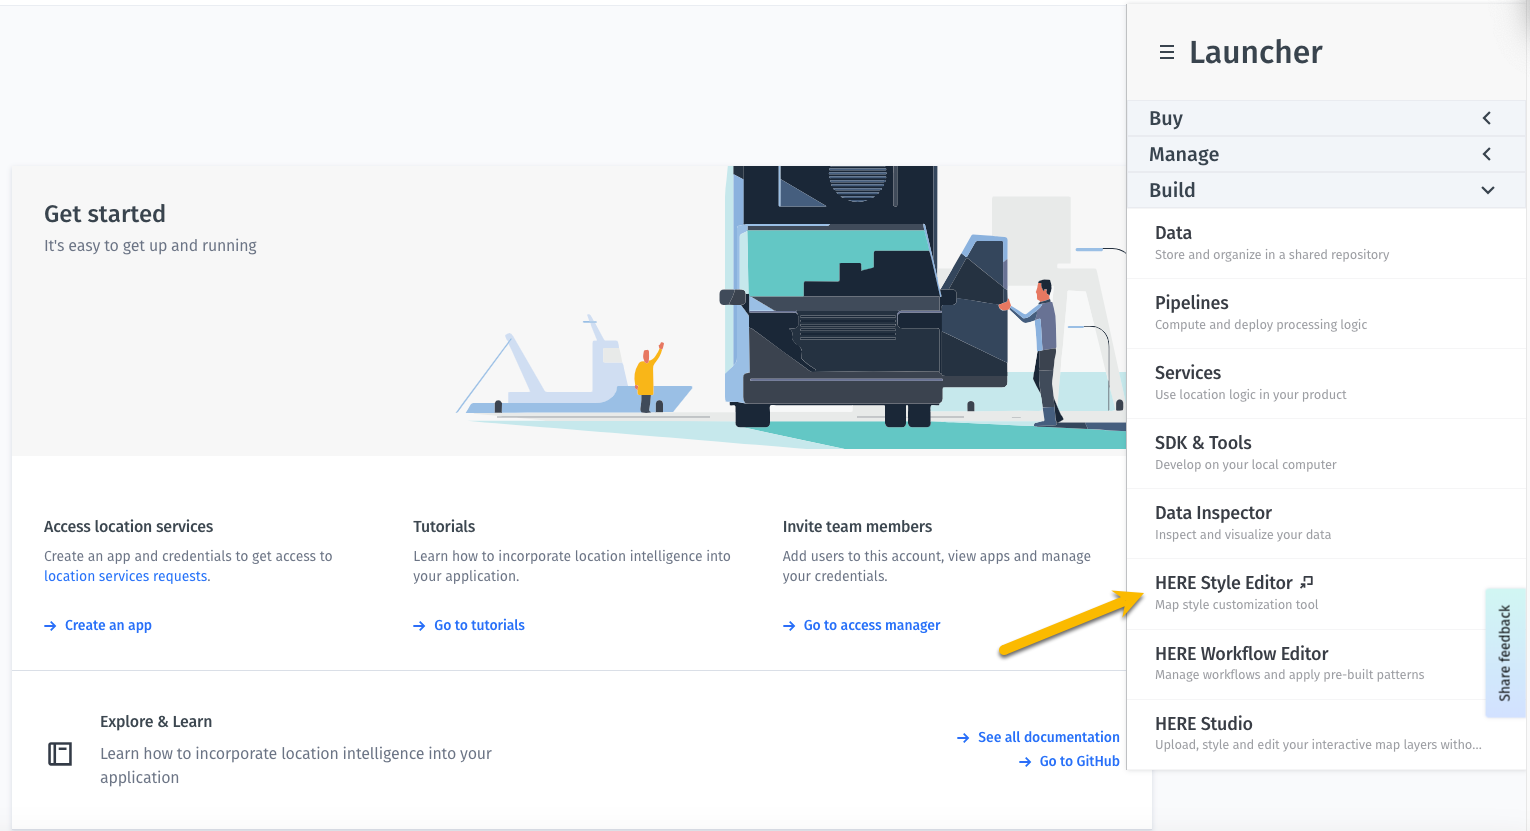Expand the Buy section chevron

1487,118
